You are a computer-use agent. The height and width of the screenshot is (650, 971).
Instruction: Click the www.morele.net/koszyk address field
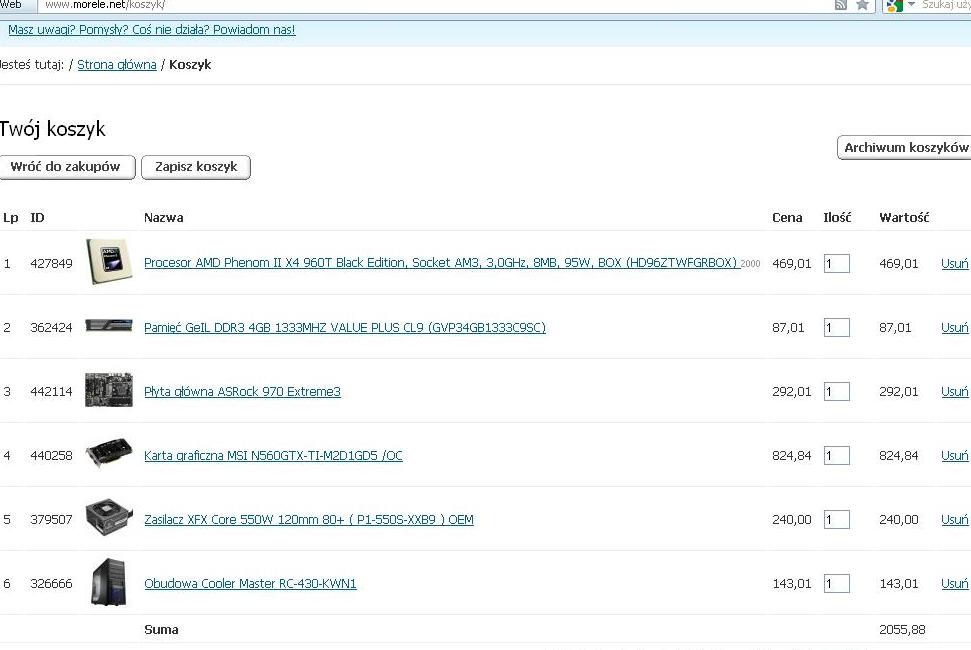[x=433, y=5]
